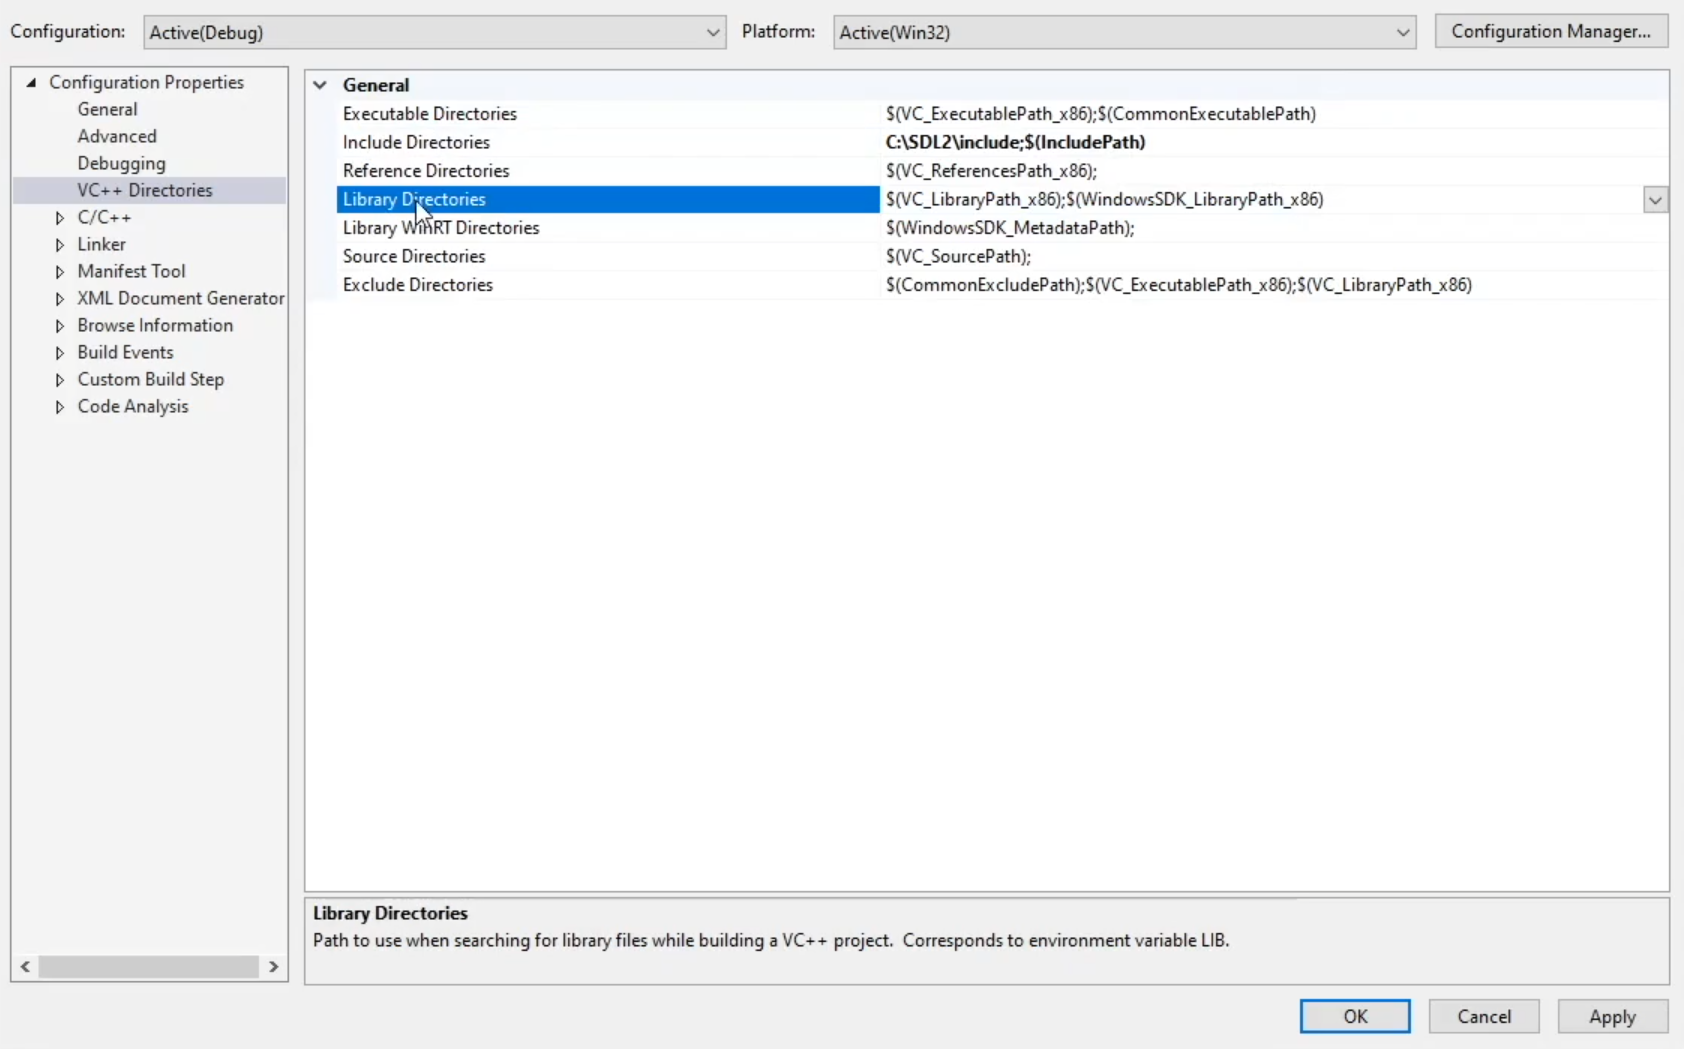Select Debugging in the properties tree
The height and width of the screenshot is (1049, 1684).
click(x=122, y=163)
